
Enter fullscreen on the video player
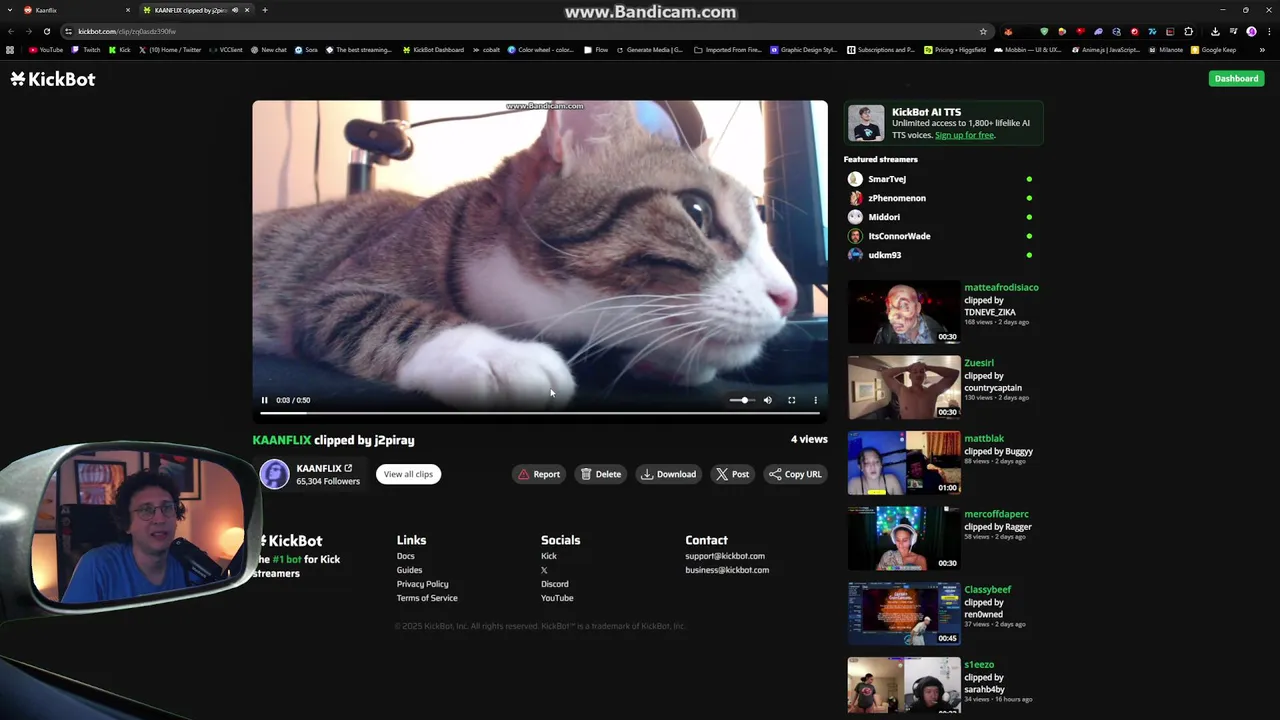(x=792, y=400)
